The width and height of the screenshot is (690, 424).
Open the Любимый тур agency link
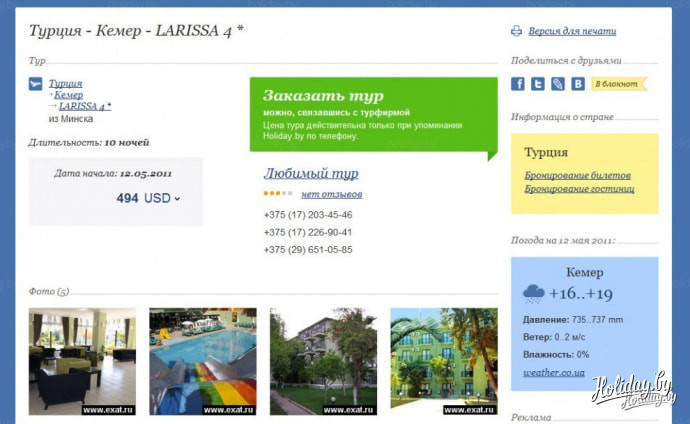(311, 173)
